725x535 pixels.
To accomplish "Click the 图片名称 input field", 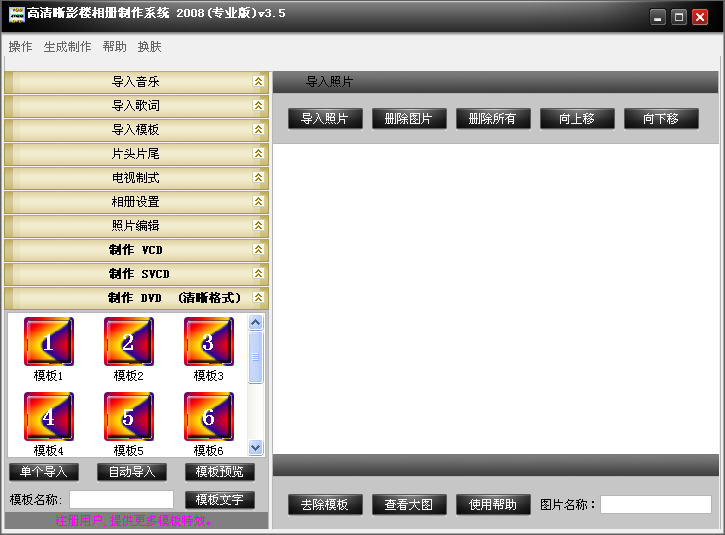I will coord(655,505).
